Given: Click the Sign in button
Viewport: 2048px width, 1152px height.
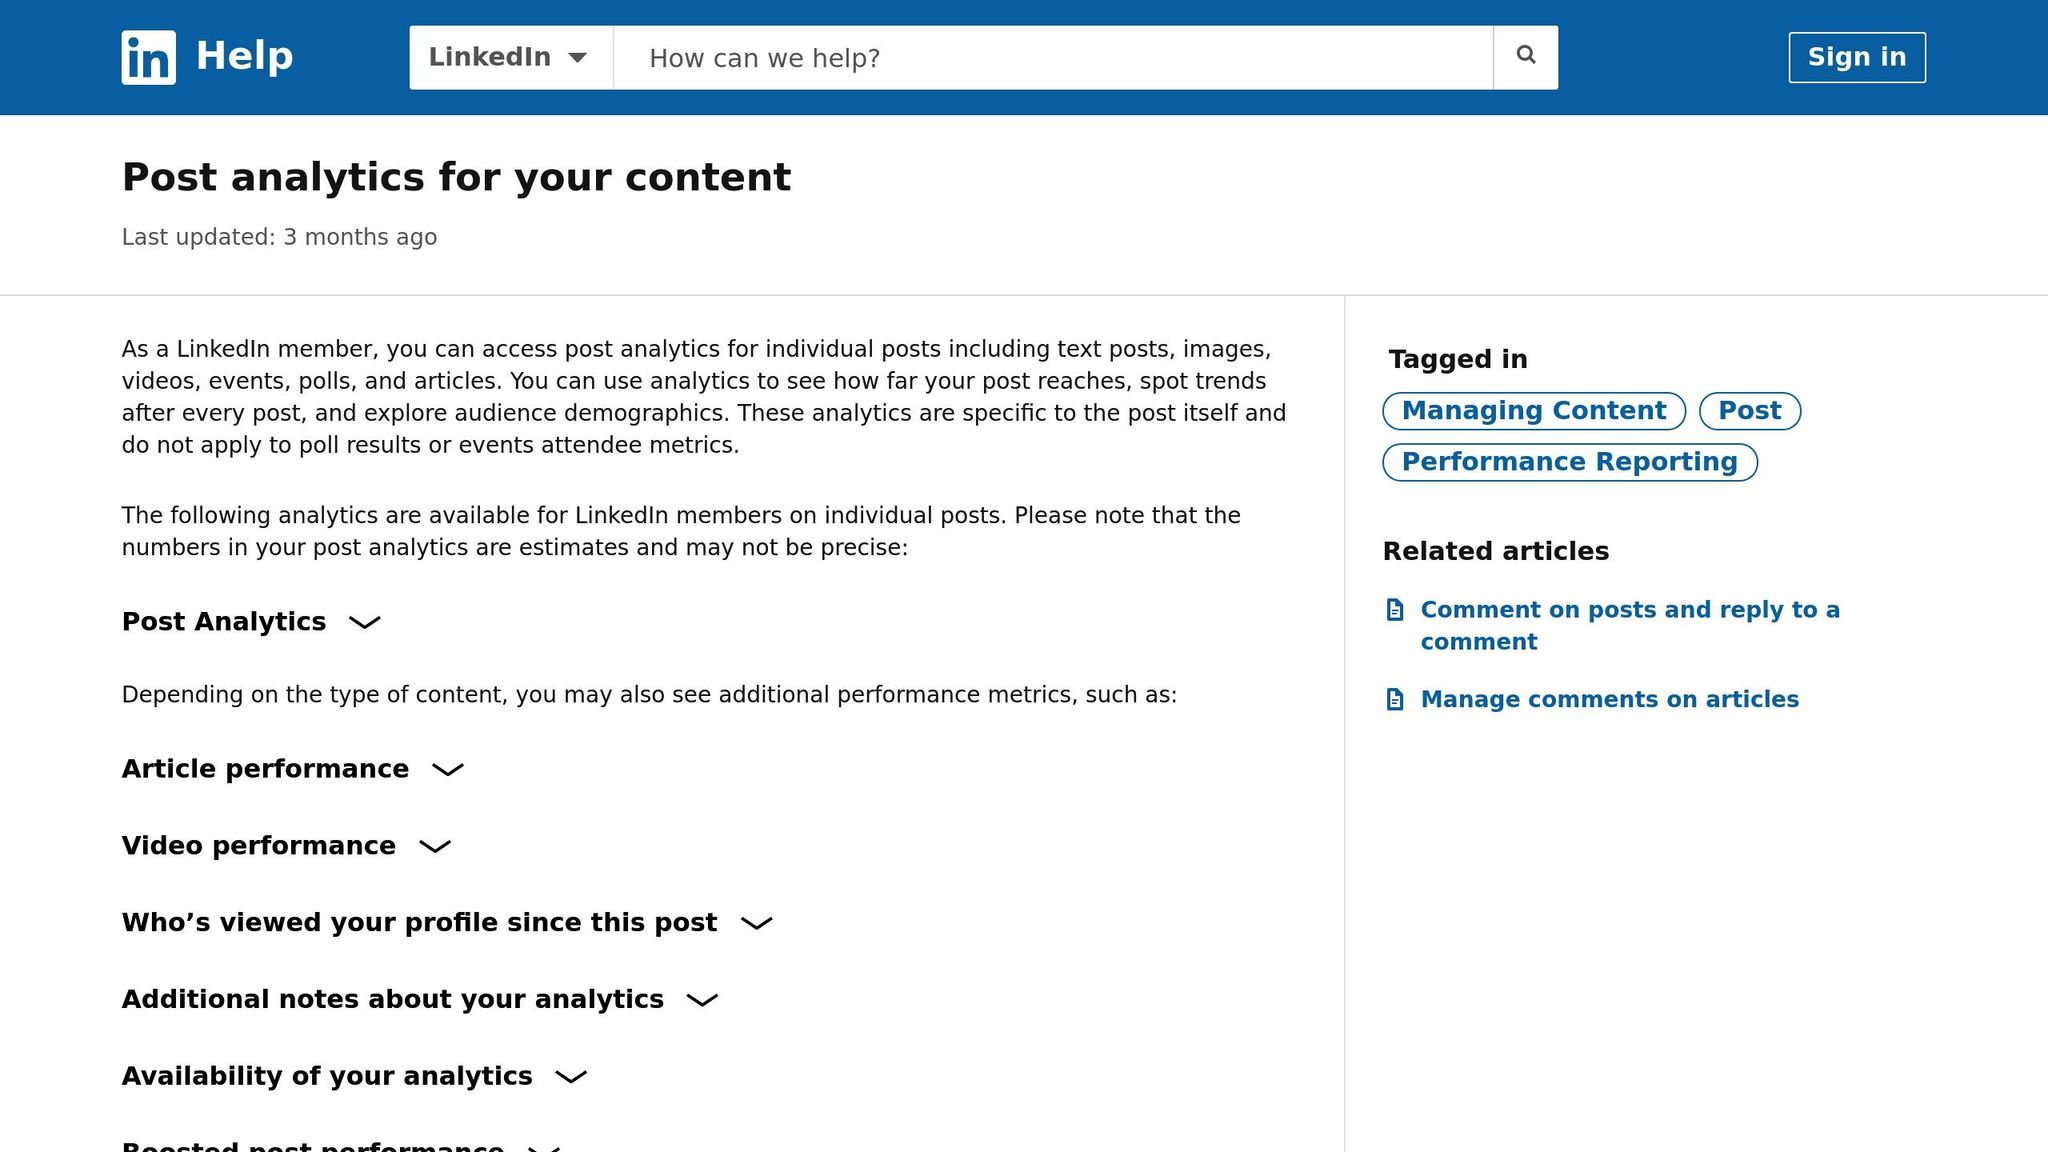Looking at the screenshot, I should coord(1856,57).
